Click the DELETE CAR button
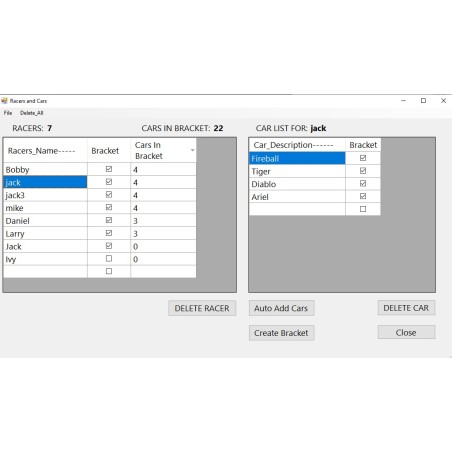 pyautogui.click(x=406, y=308)
